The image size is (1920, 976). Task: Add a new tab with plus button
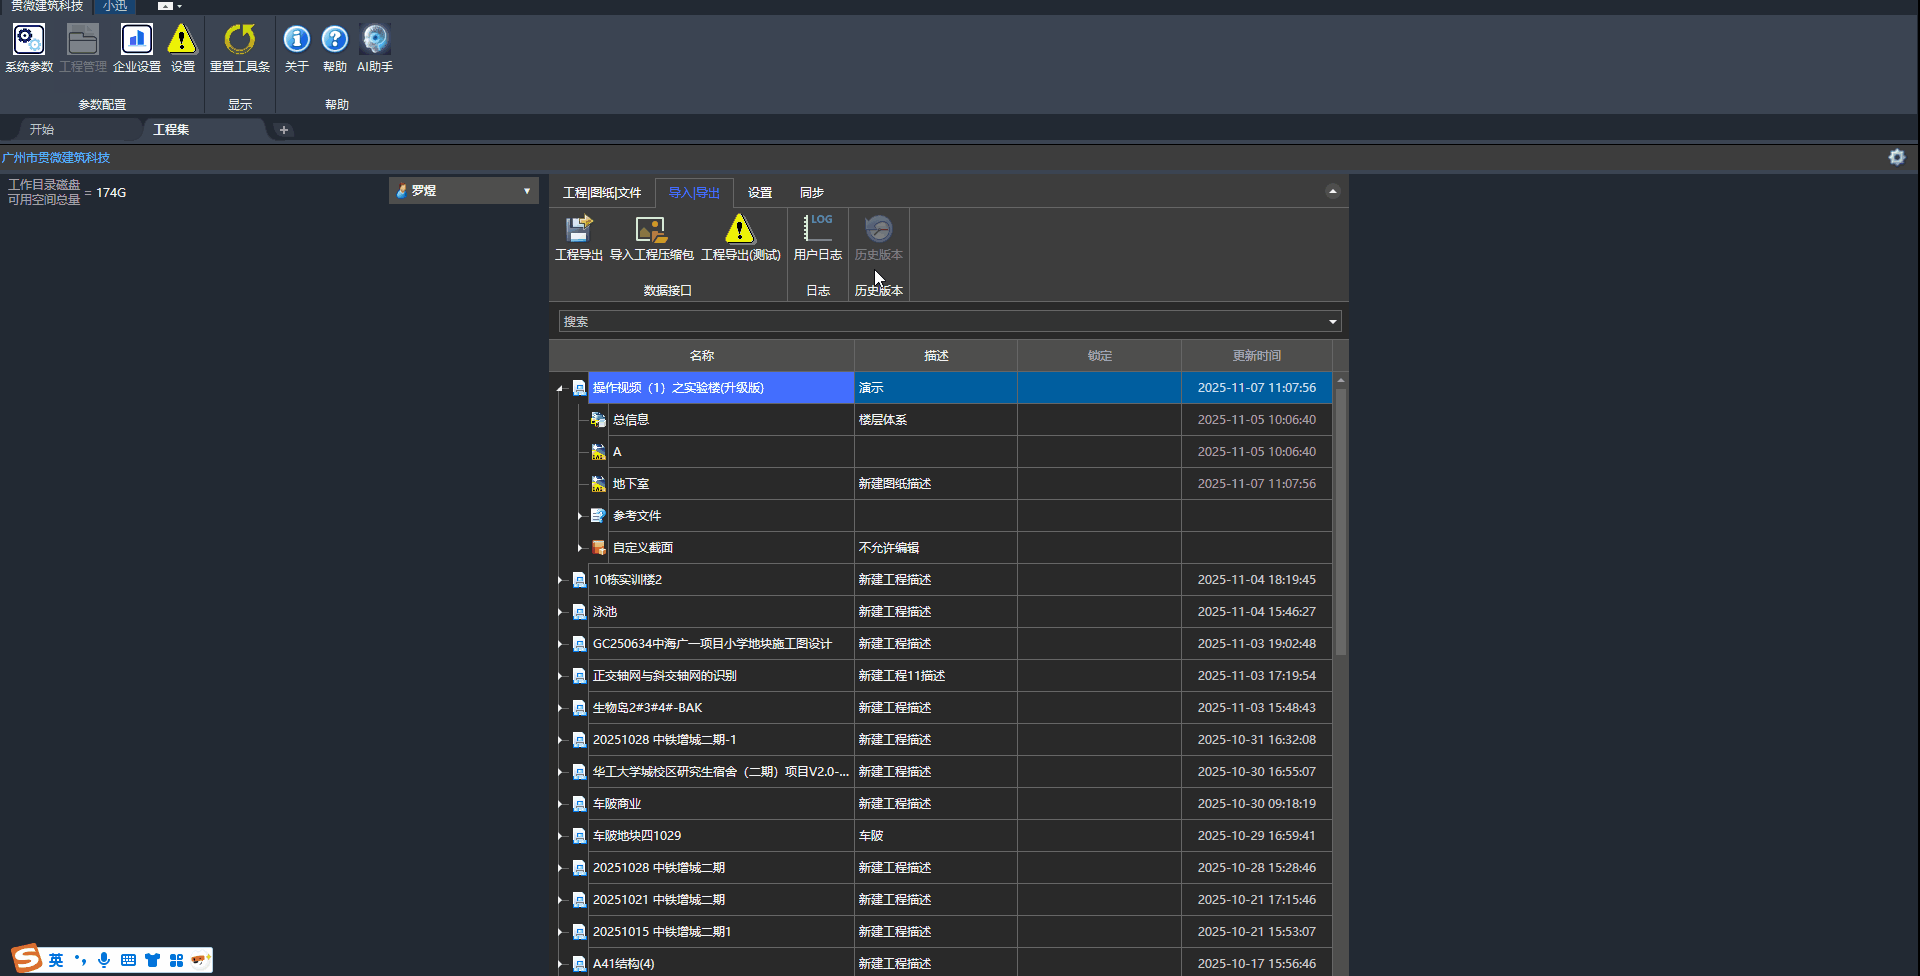[284, 130]
